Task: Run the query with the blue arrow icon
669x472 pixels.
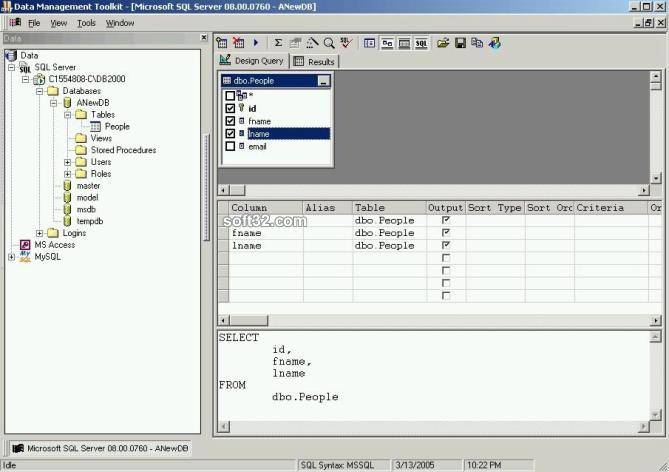Action: [x=256, y=43]
